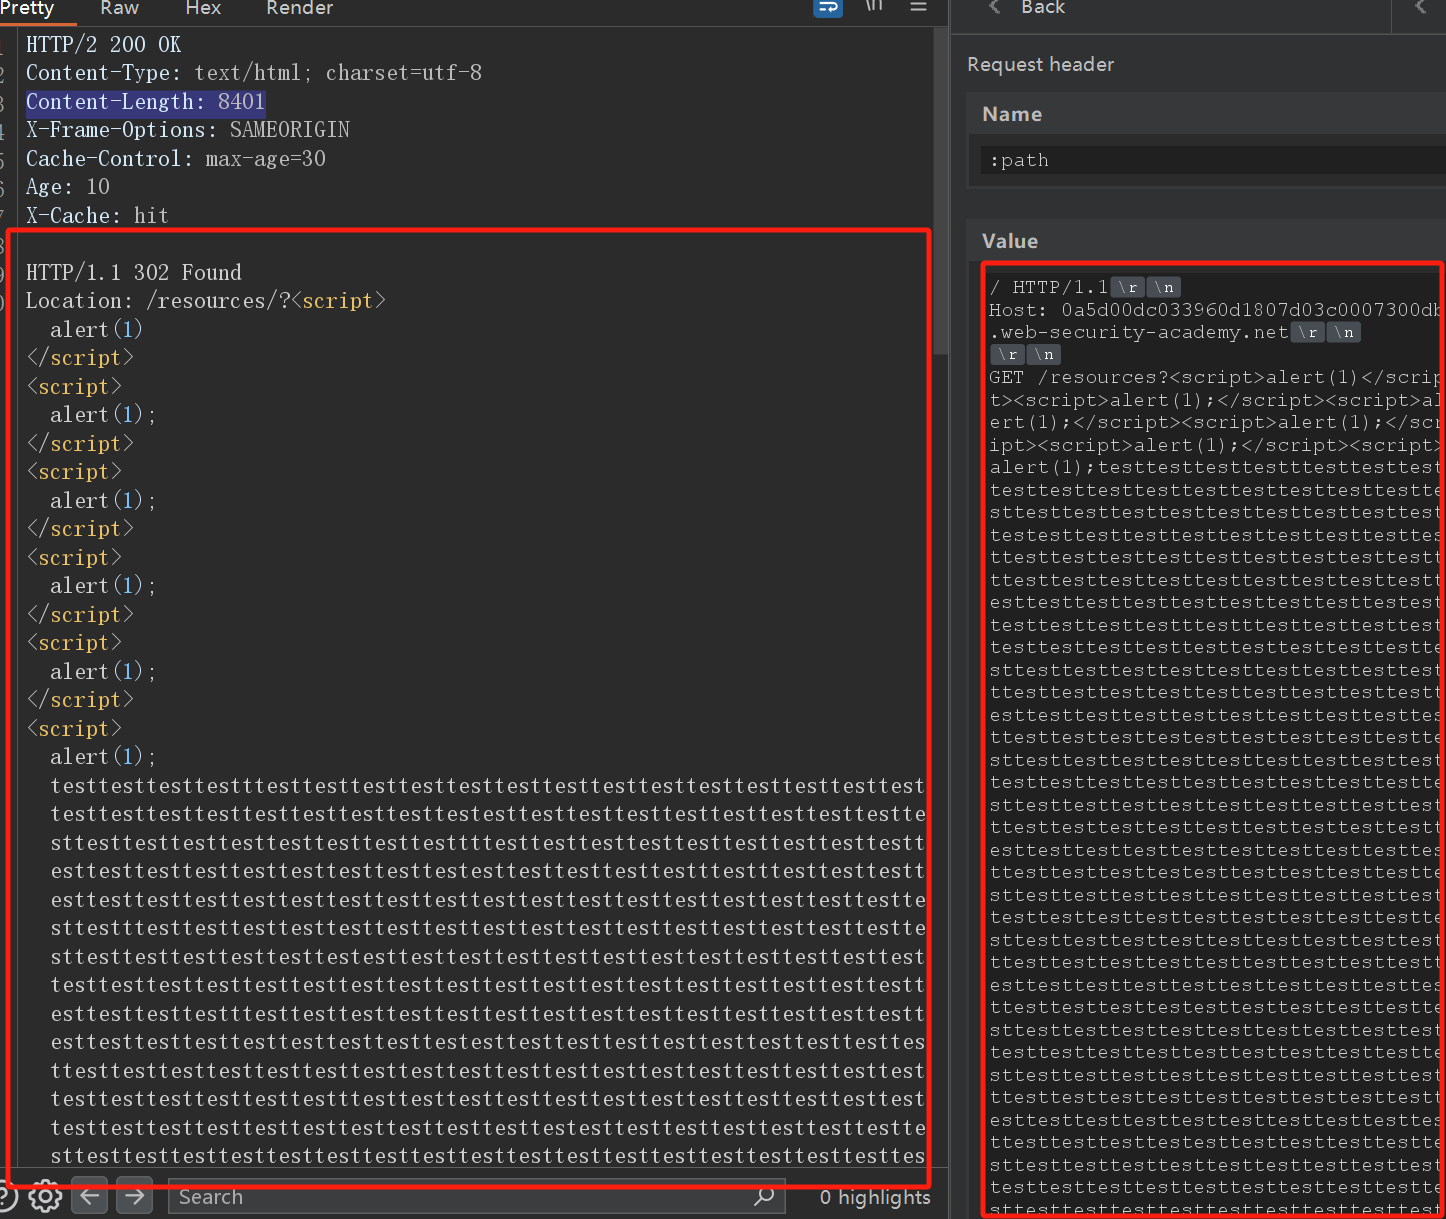This screenshot has height=1219, width=1446.
Task: Switch to the Hex tab
Action: point(203,8)
